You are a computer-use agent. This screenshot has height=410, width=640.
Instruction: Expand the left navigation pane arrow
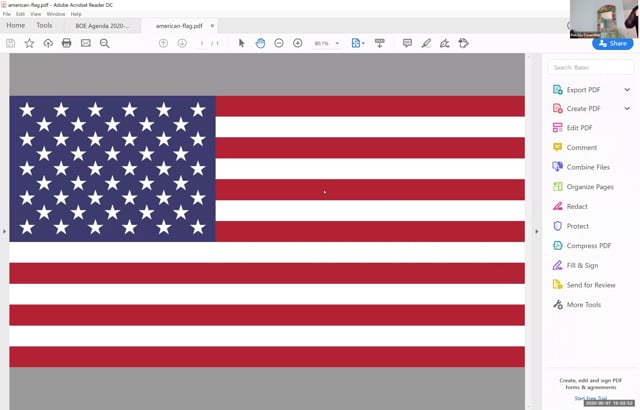[4, 231]
